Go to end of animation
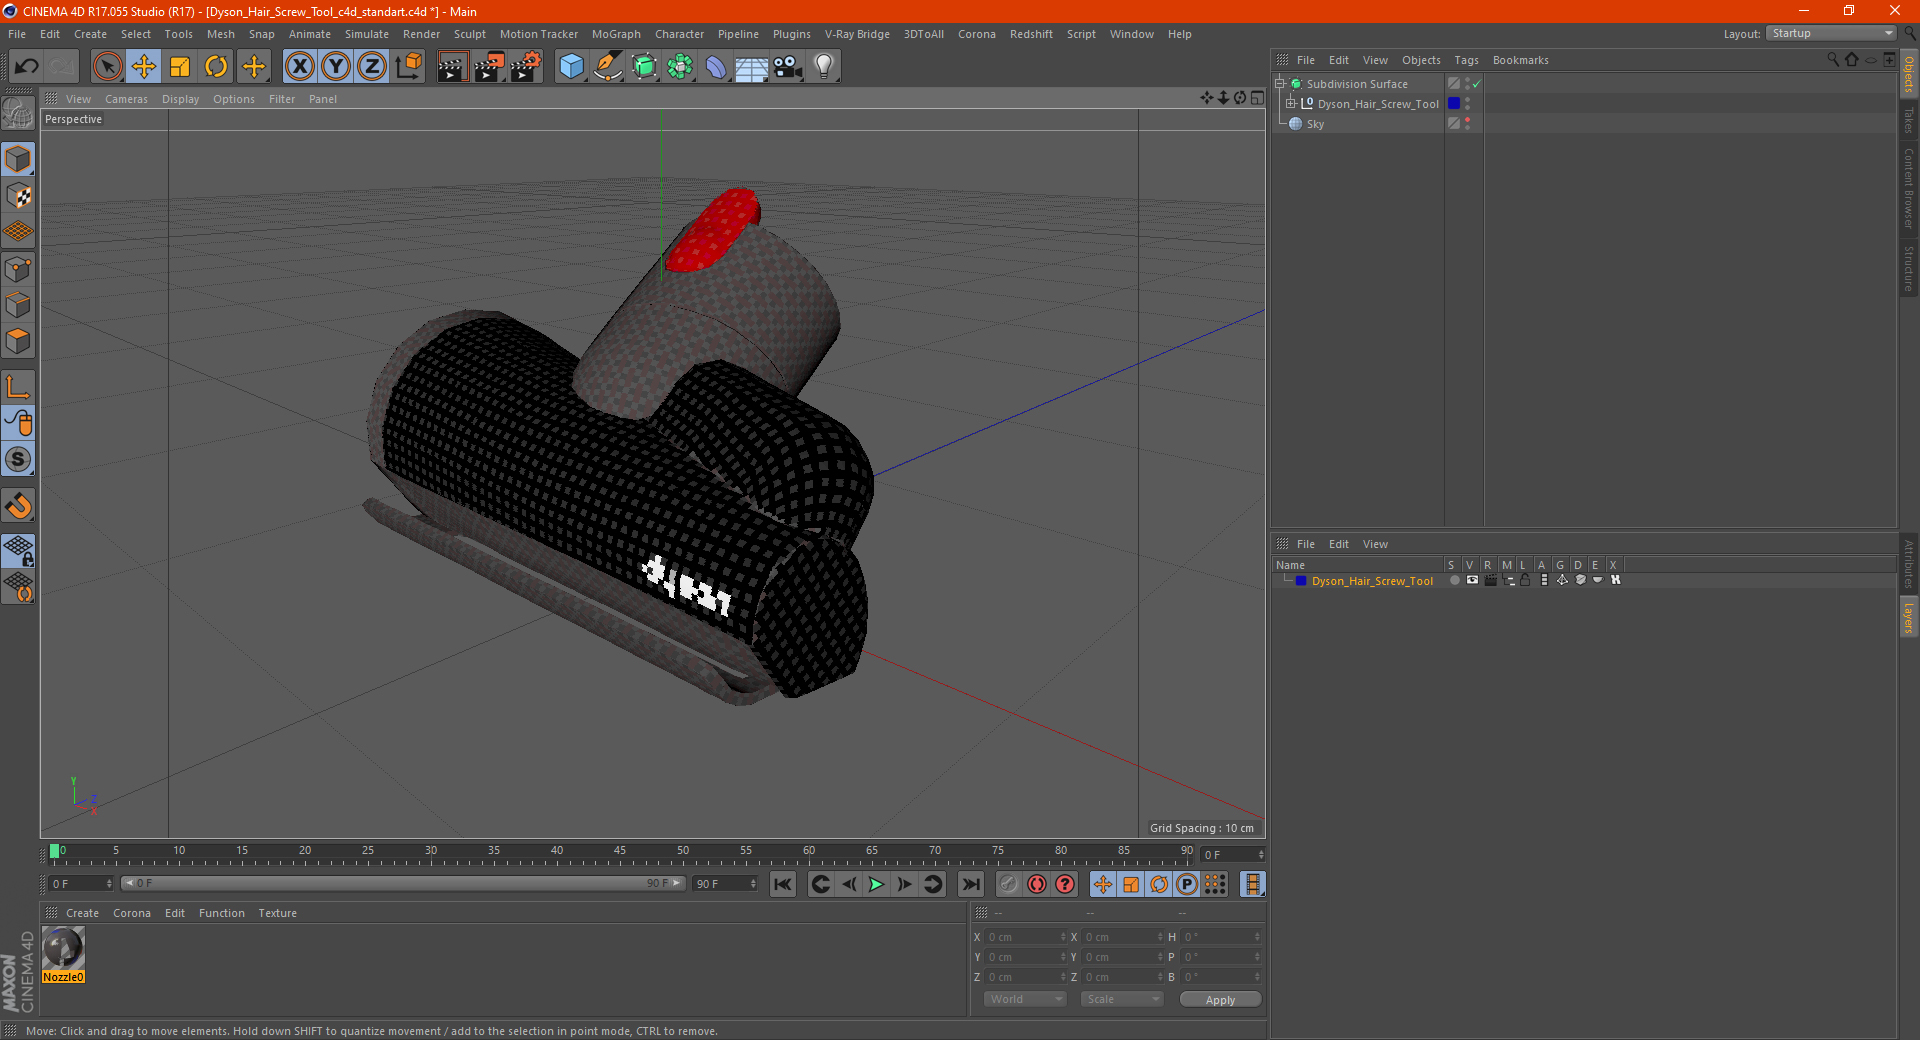The height and width of the screenshot is (1040, 1920). pyautogui.click(x=970, y=884)
